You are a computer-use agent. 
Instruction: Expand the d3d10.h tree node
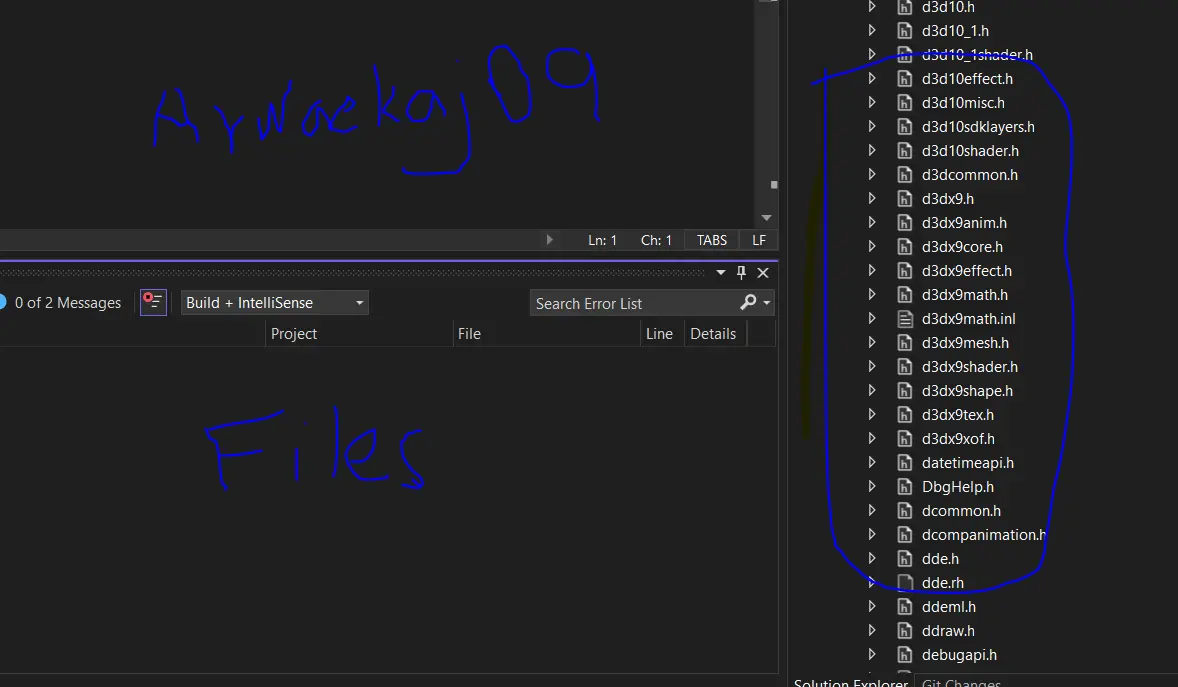(x=871, y=7)
